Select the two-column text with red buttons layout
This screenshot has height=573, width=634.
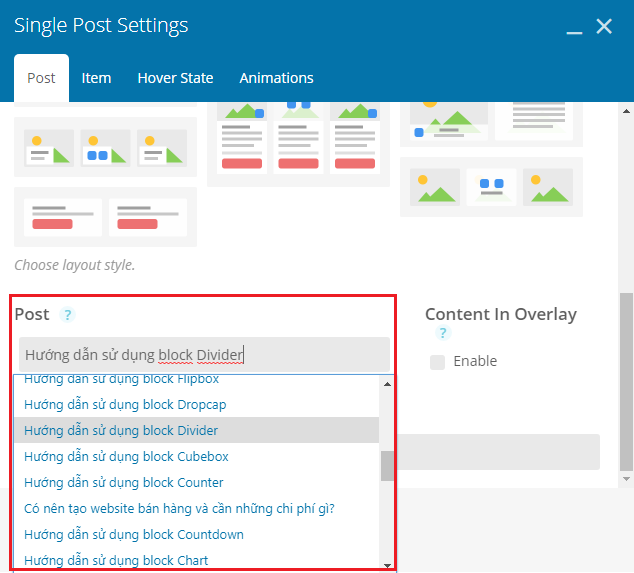tap(105, 216)
